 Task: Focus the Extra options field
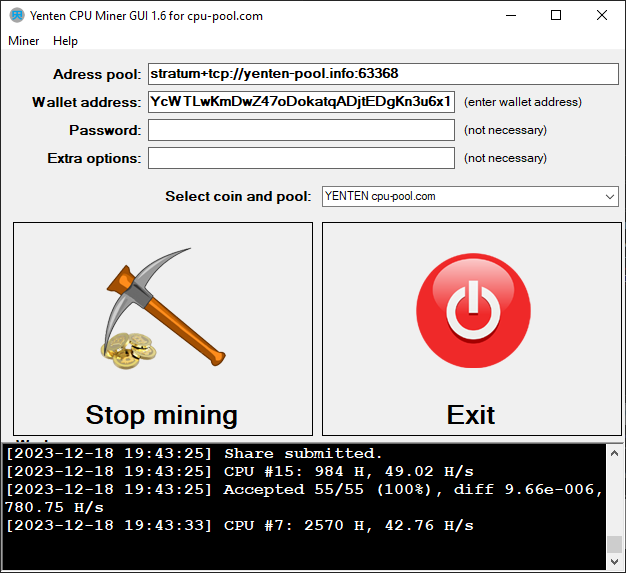(x=301, y=158)
